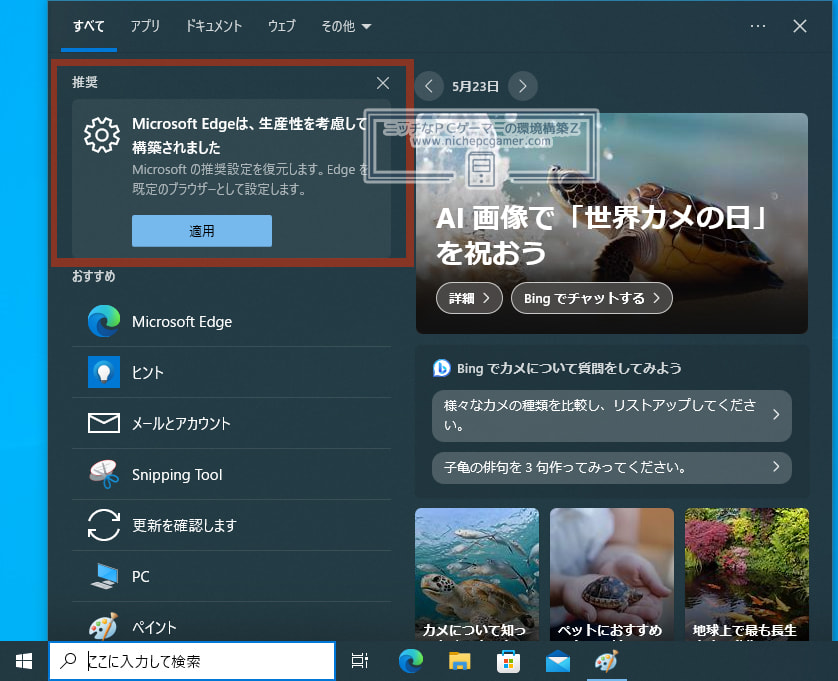Screen dimensions: 838x681
Task: Open the three-dot options menu
Action: [x=758, y=26]
